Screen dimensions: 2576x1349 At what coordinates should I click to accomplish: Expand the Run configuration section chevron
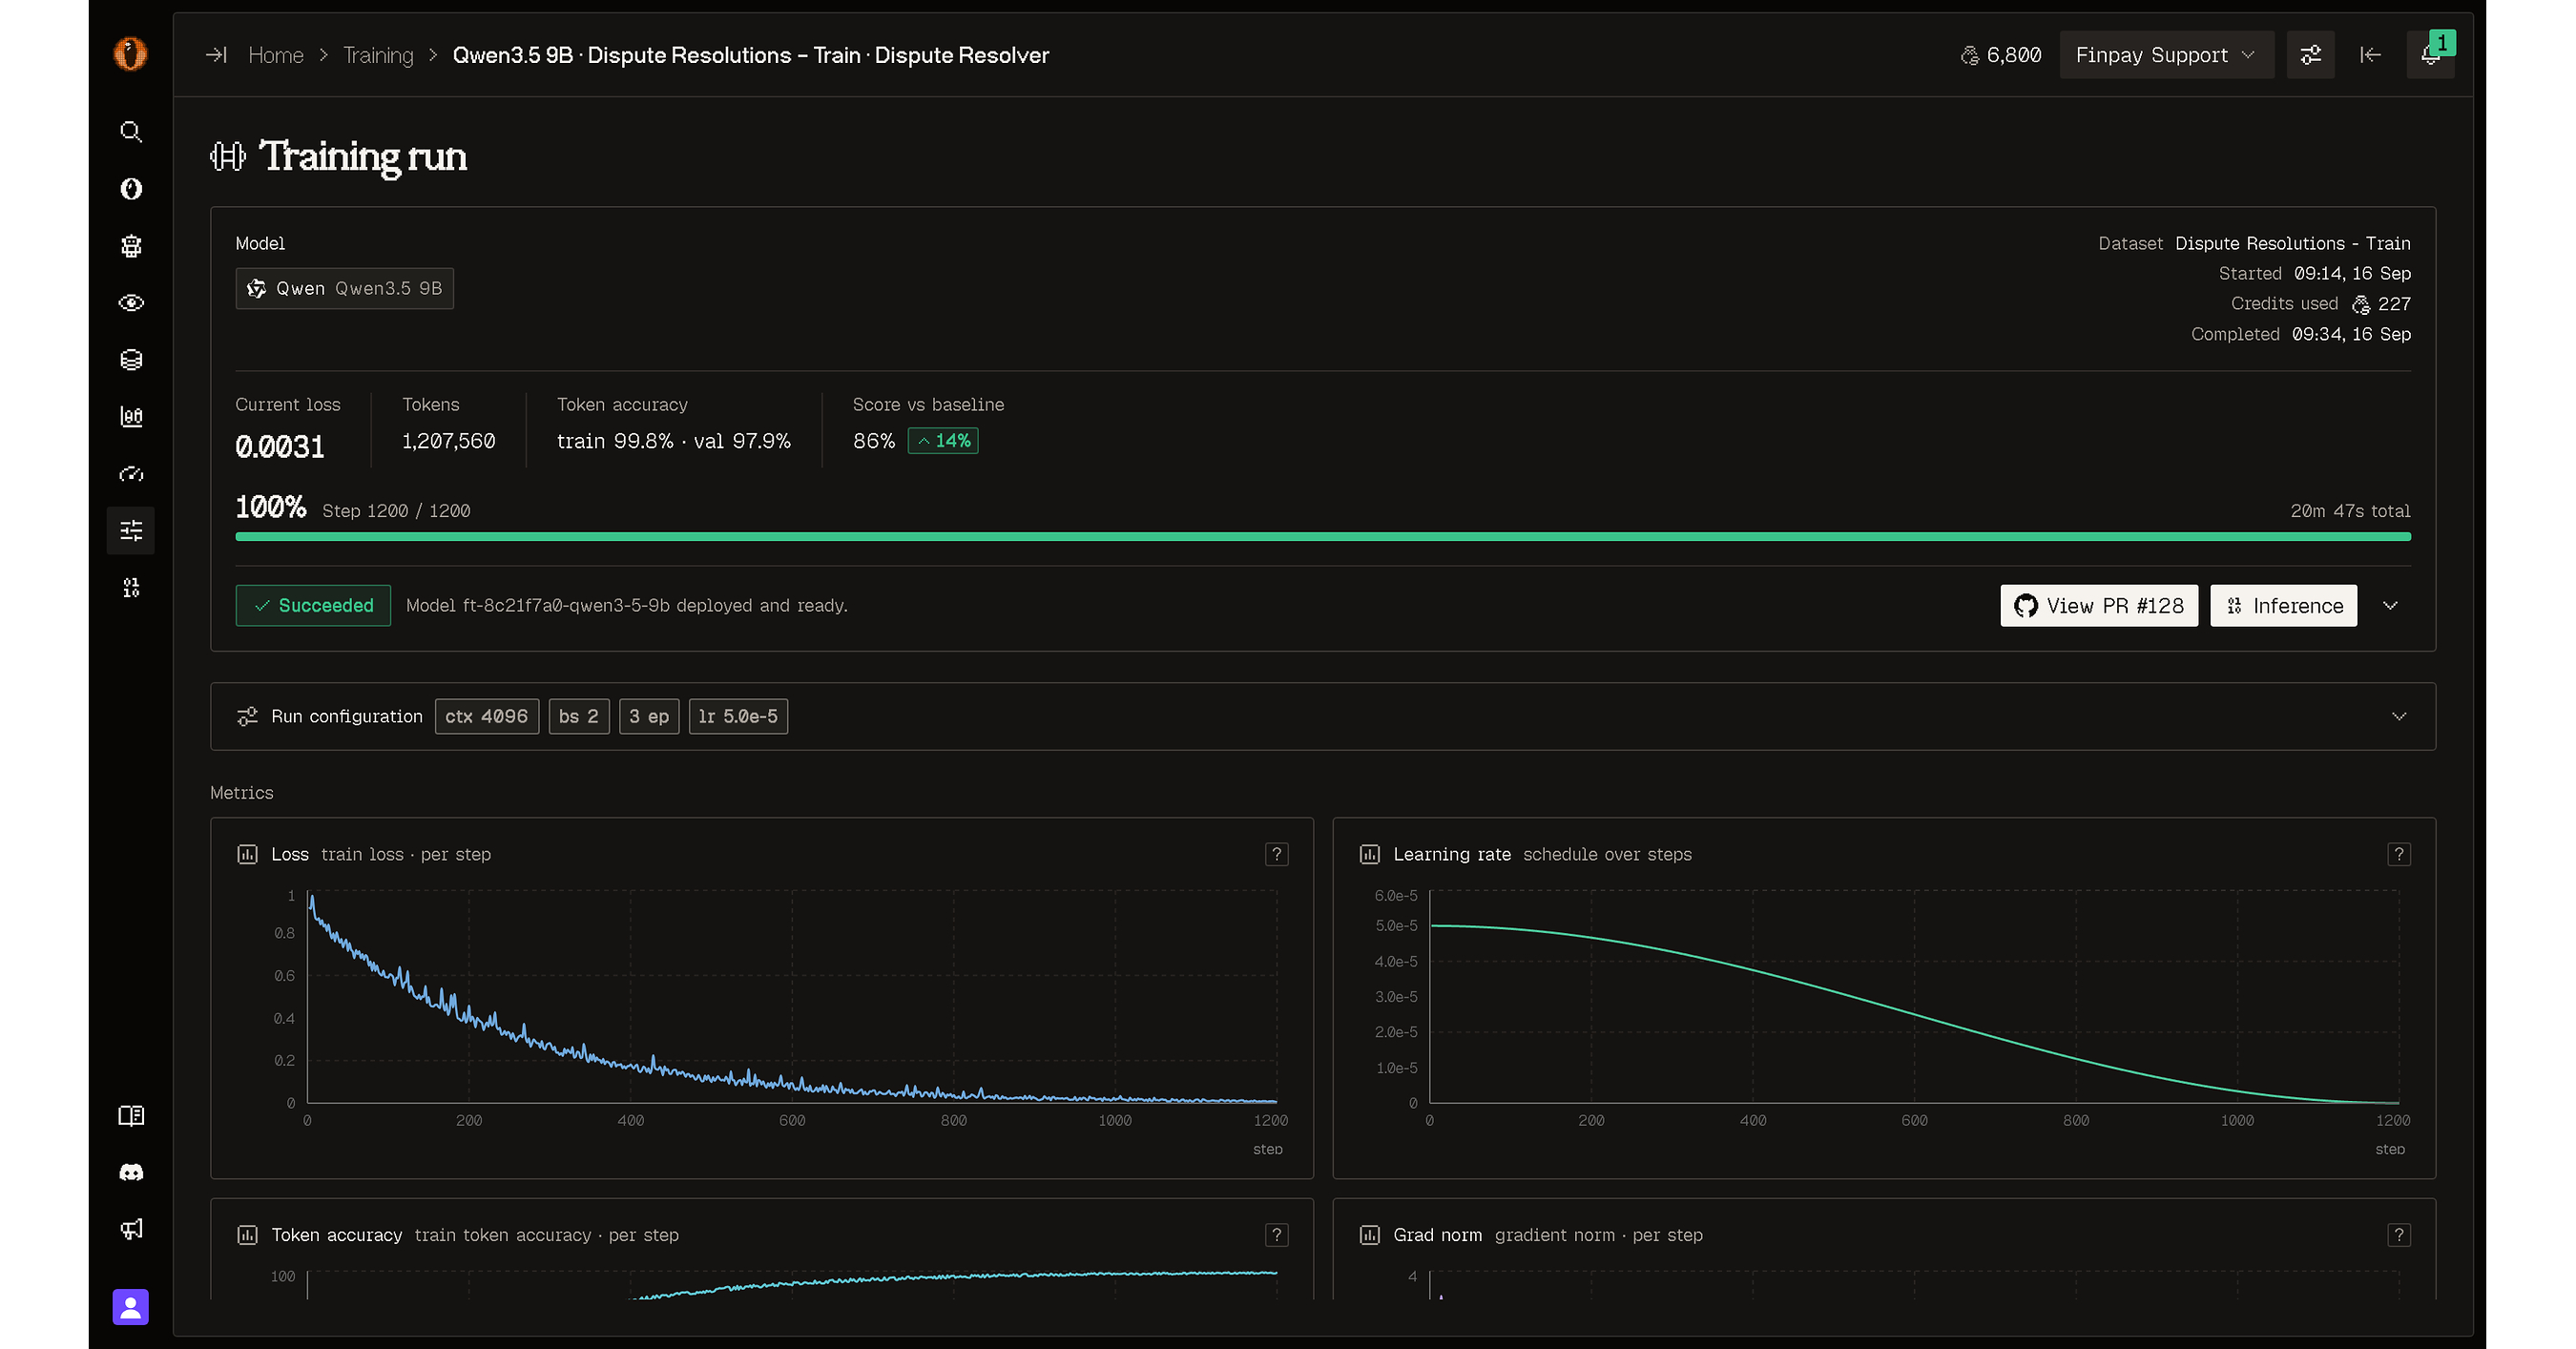pyautogui.click(x=2399, y=717)
